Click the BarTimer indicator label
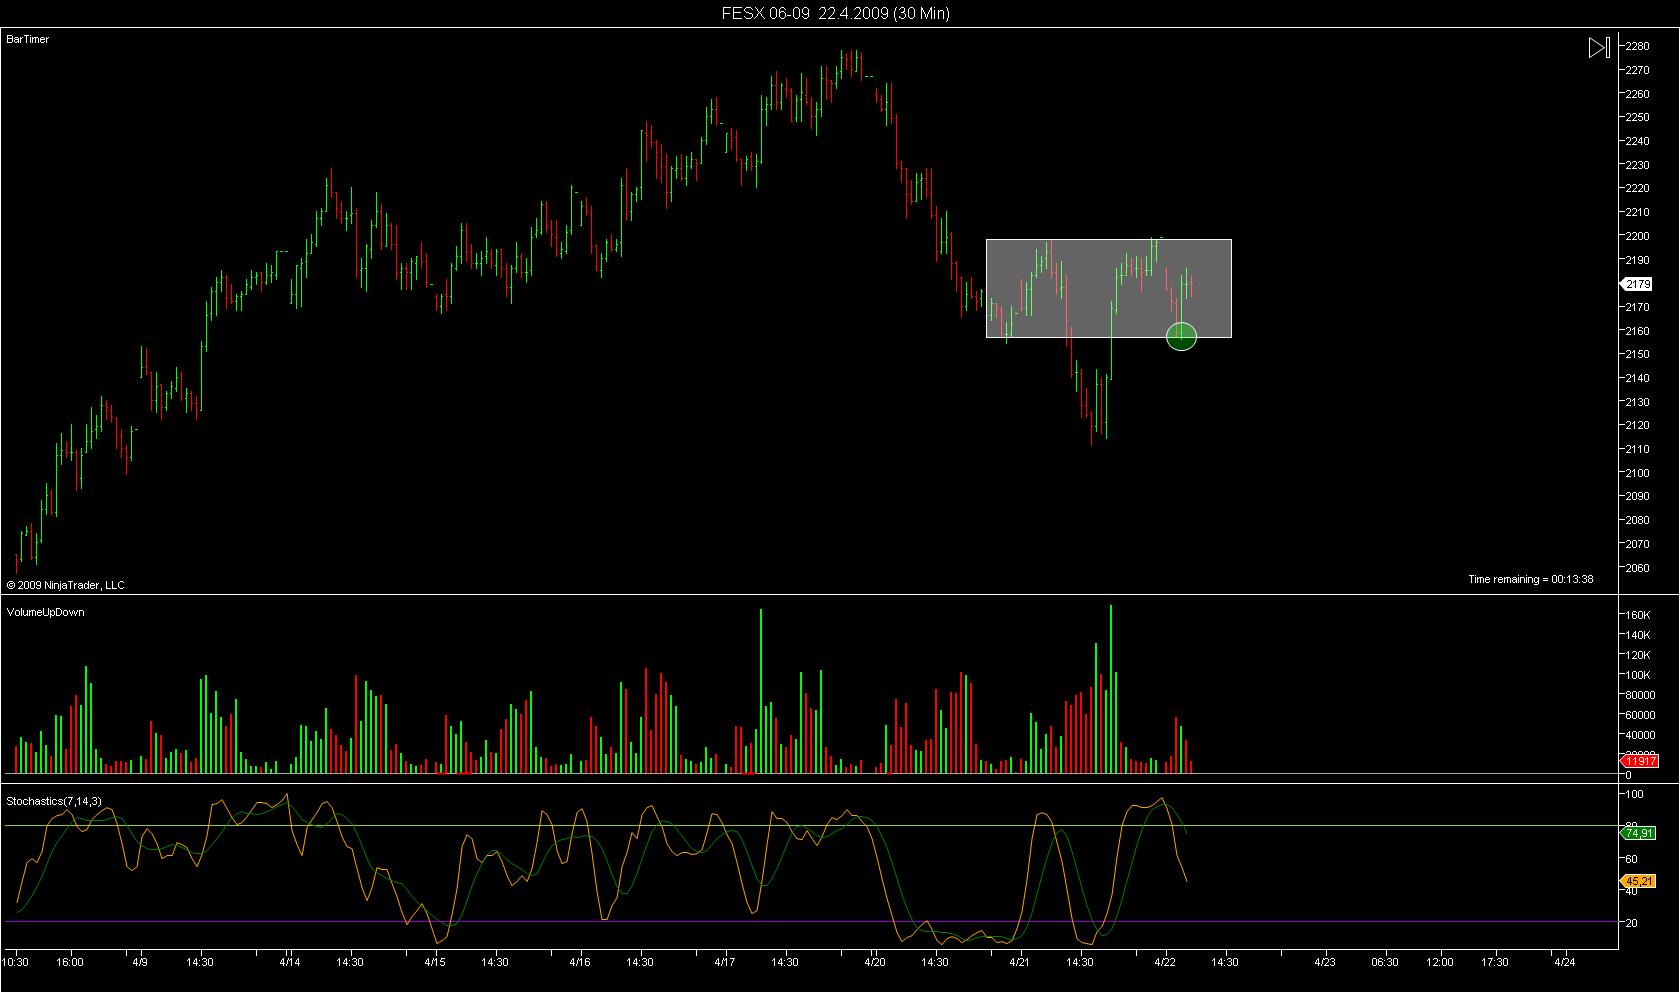Image resolution: width=1680 pixels, height=993 pixels. coord(28,39)
